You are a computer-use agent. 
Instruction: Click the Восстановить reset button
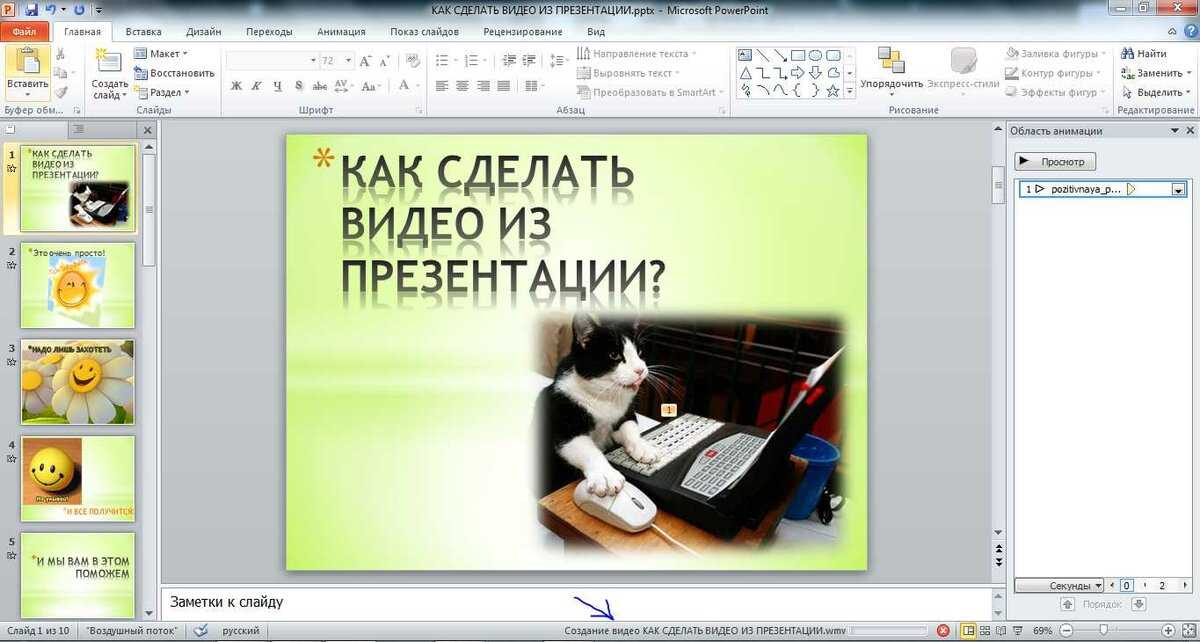pos(175,73)
